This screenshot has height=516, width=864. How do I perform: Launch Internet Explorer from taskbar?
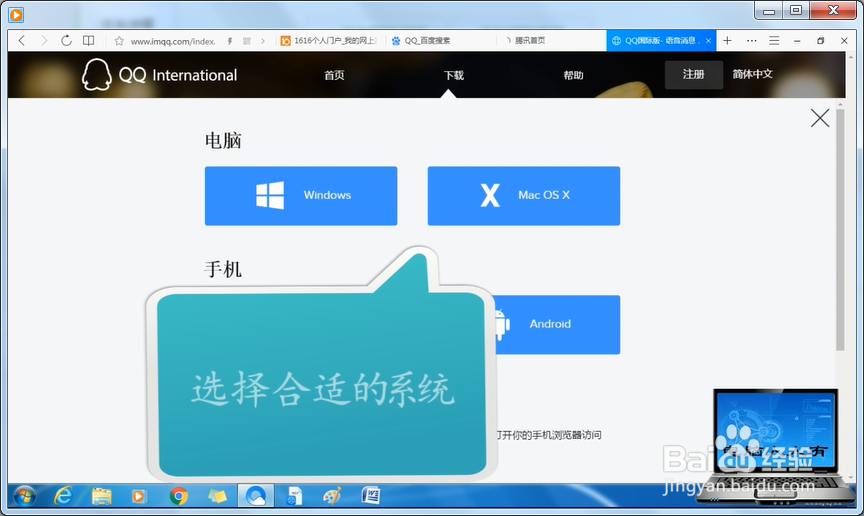63,496
